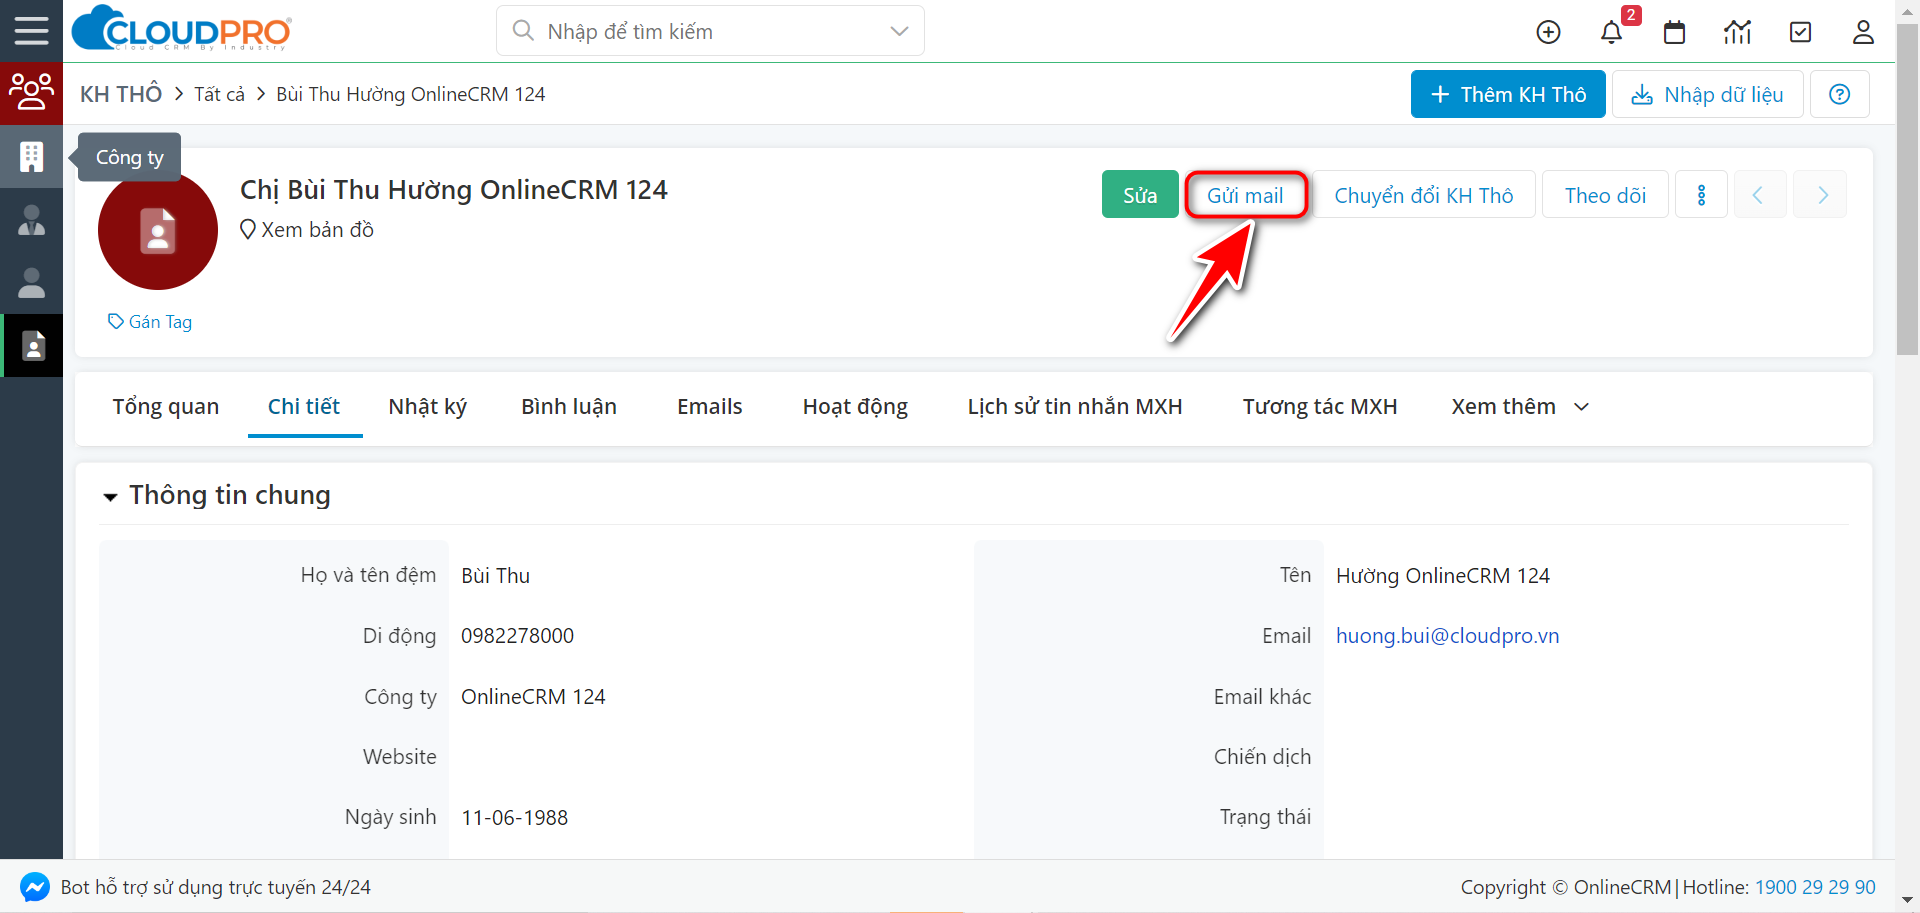The height and width of the screenshot is (913, 1920).
Task: Open Tương tác MXH tab
Action: point(1320,407)
